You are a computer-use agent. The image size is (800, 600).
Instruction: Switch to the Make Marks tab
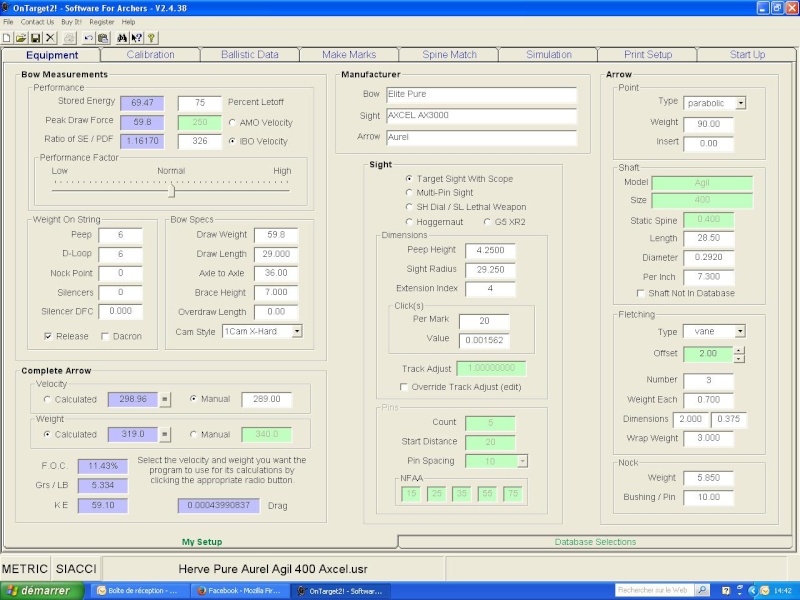coord(349,55)
